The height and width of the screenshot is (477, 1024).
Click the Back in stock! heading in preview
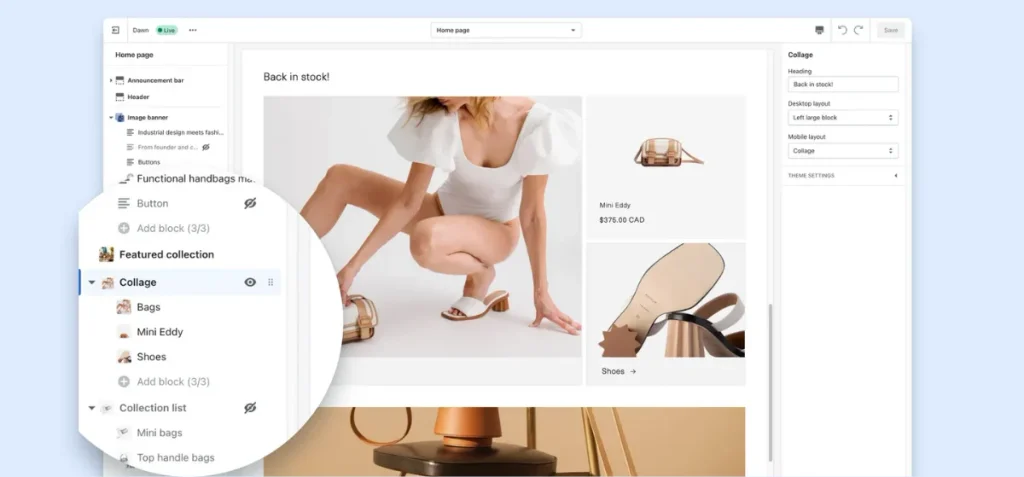[x=296, y=77]
